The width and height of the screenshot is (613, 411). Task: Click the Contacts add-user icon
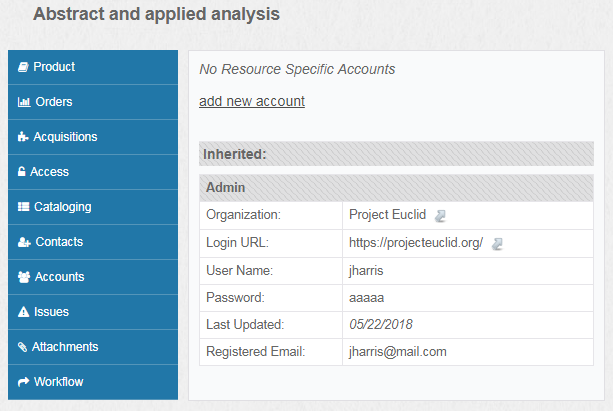[x=24, y=242]
